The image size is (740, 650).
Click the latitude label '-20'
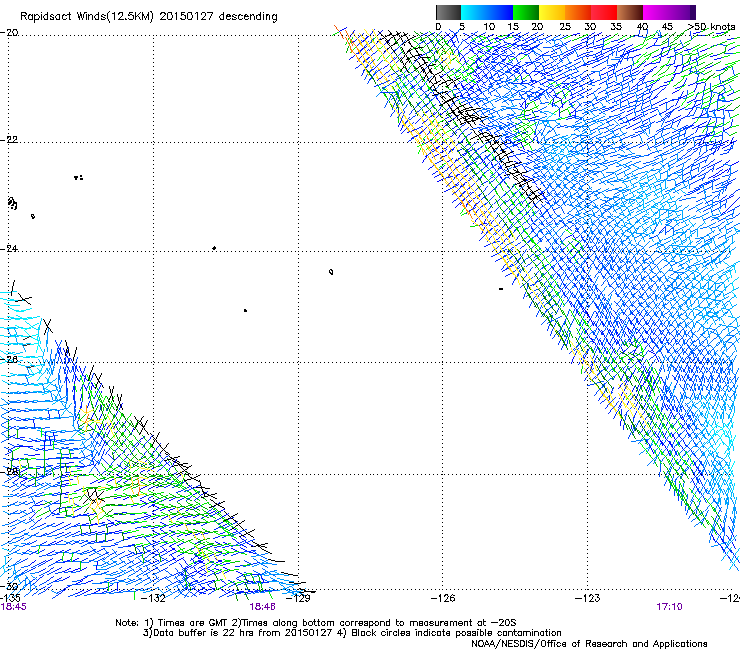(9, 33)
